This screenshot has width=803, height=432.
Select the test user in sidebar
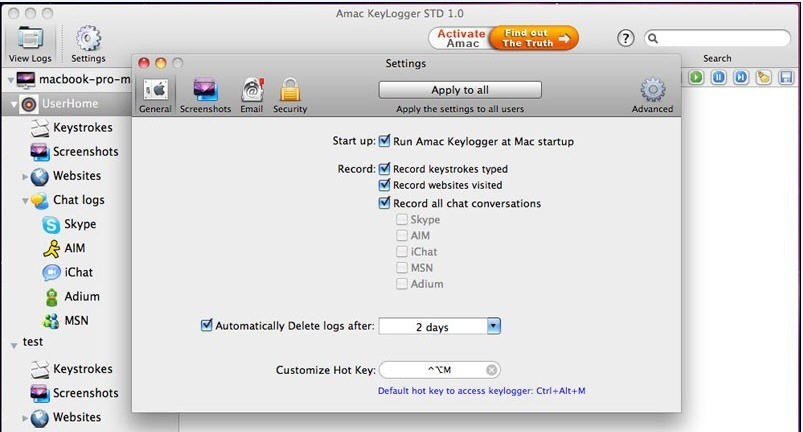(x=33, y=341)
